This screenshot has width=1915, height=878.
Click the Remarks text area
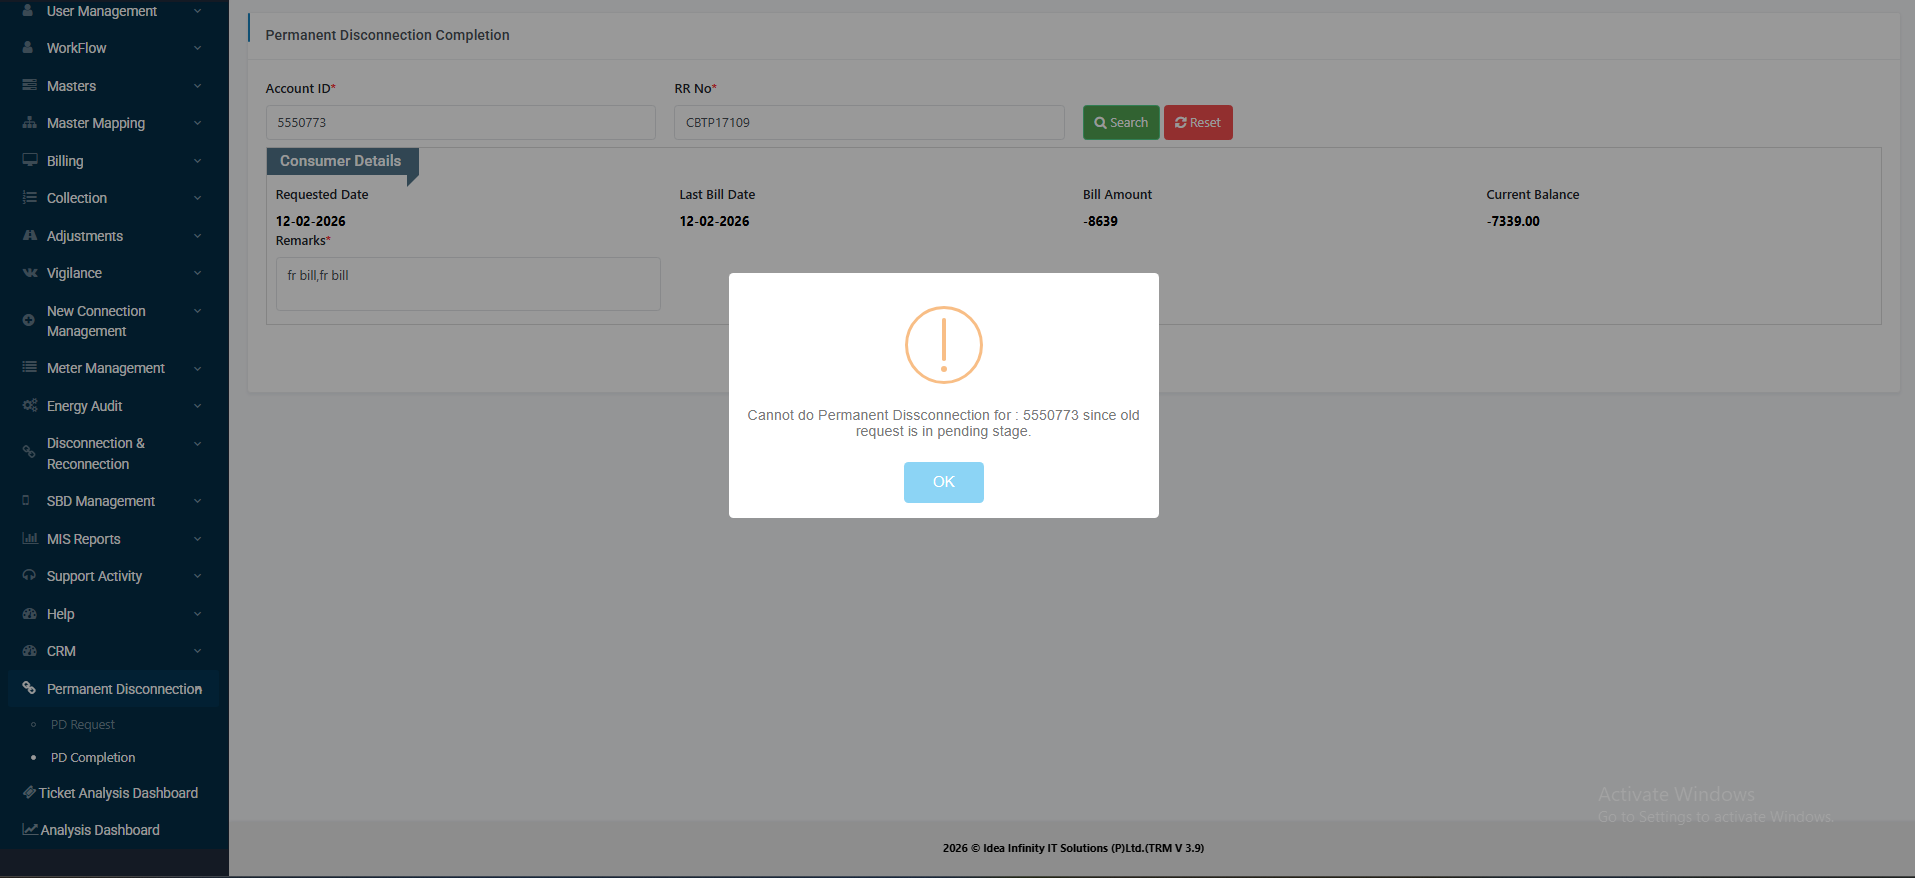coord(468,284)
